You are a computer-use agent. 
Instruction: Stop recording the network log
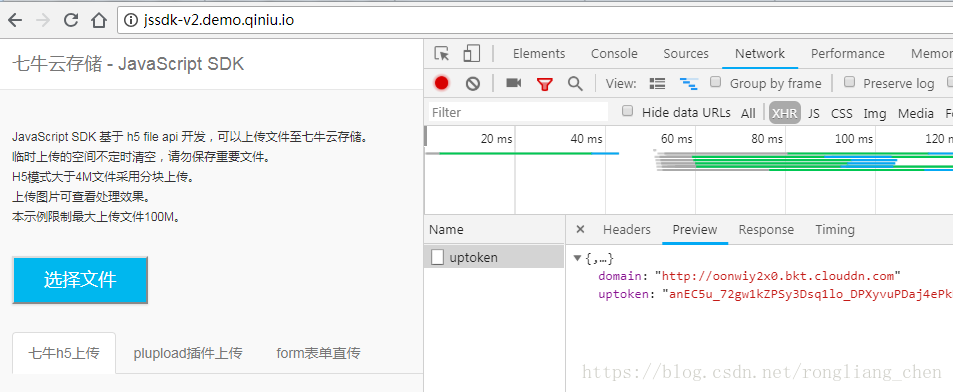(x=442, y=83)
